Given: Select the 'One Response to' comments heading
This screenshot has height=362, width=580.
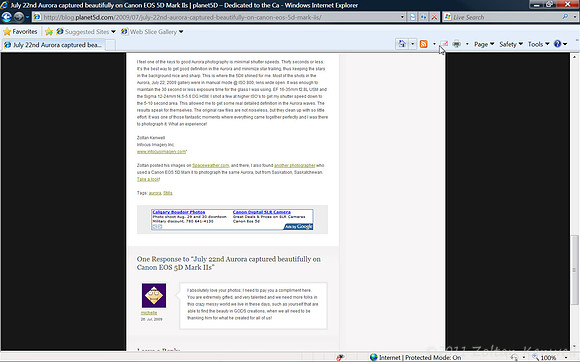Looking at the screenshot, I should [x=229, y=263].
